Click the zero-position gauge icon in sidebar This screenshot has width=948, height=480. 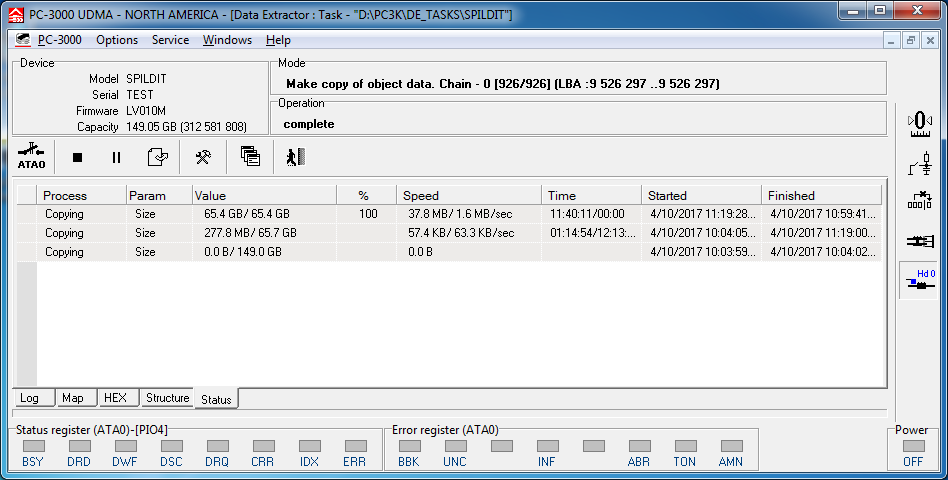pos(920,124)
